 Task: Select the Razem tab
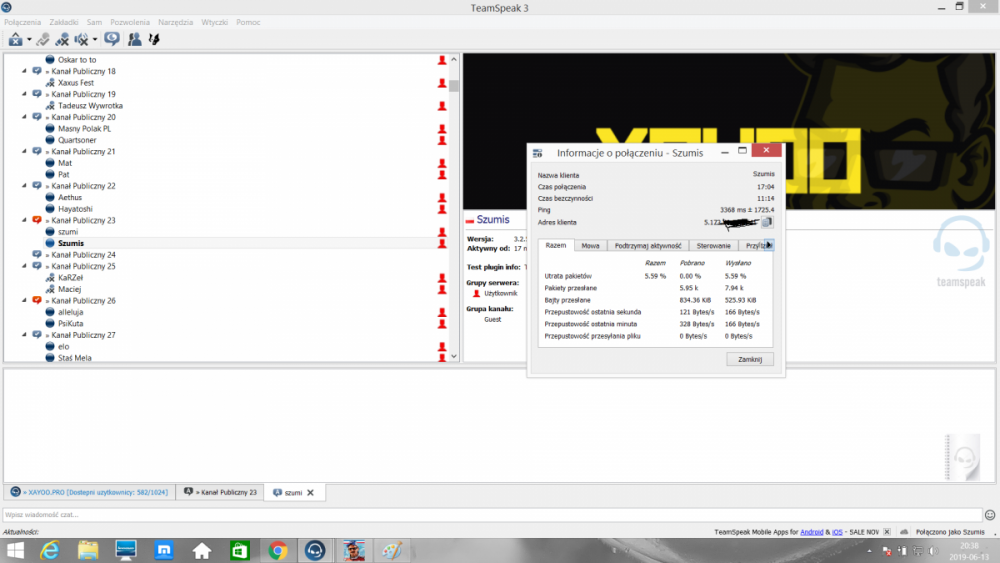pos(555,245)
